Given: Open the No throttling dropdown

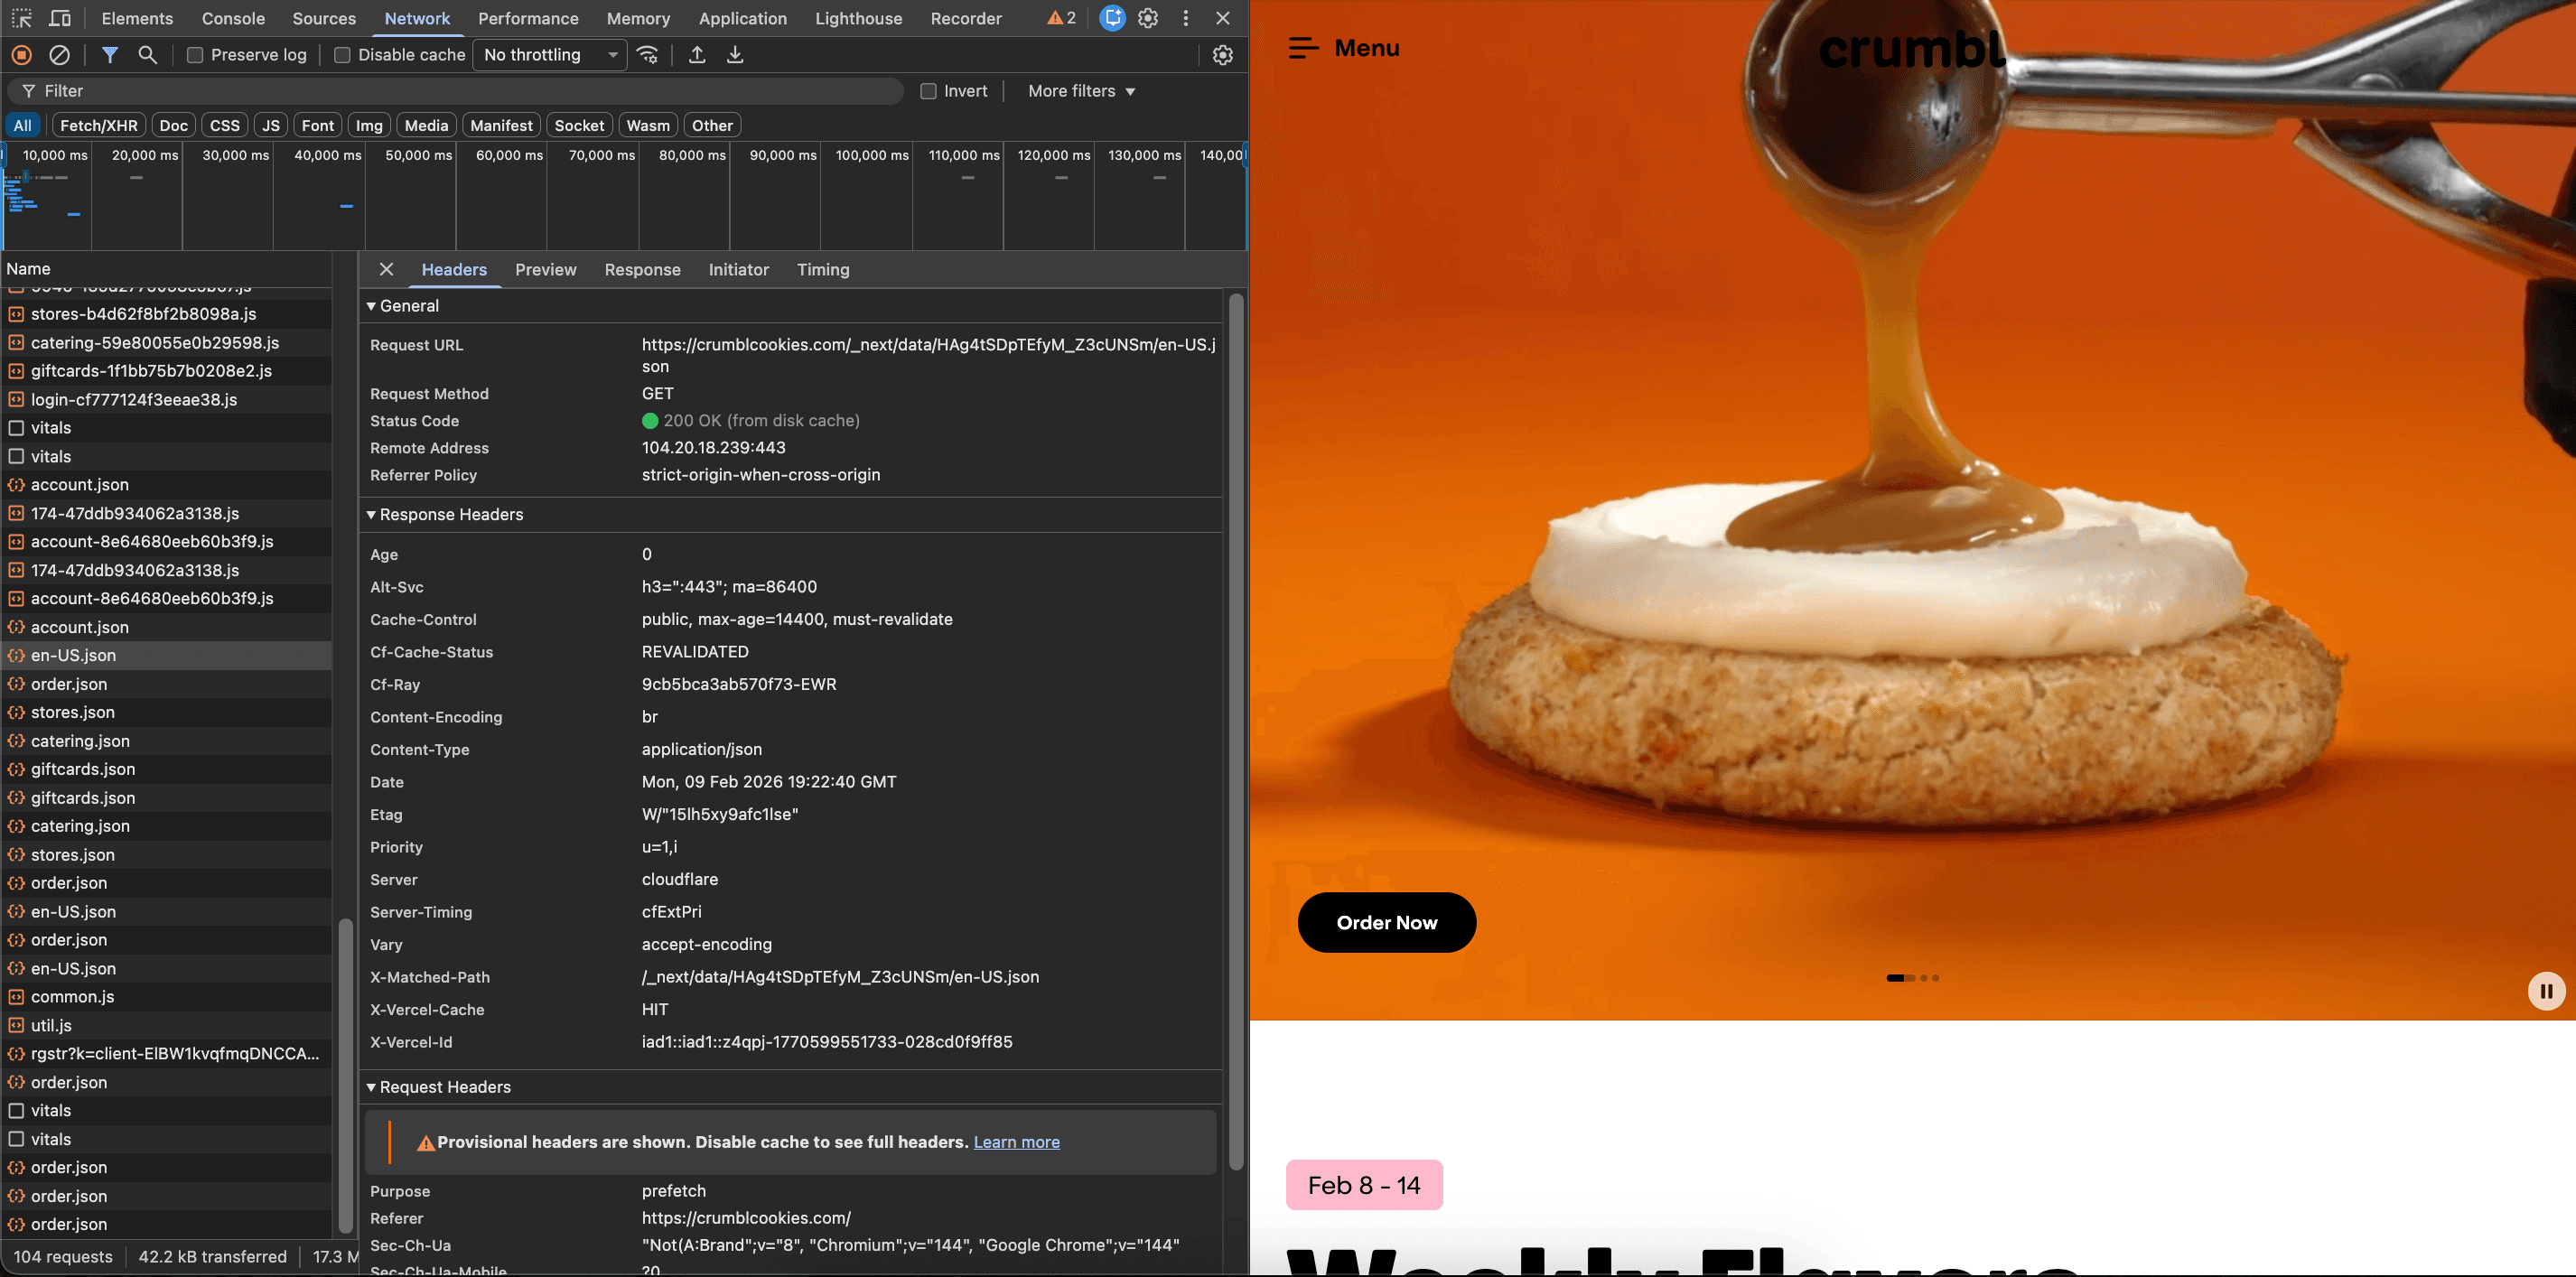Looking at the screenshot, I should [x=549, y=55].
